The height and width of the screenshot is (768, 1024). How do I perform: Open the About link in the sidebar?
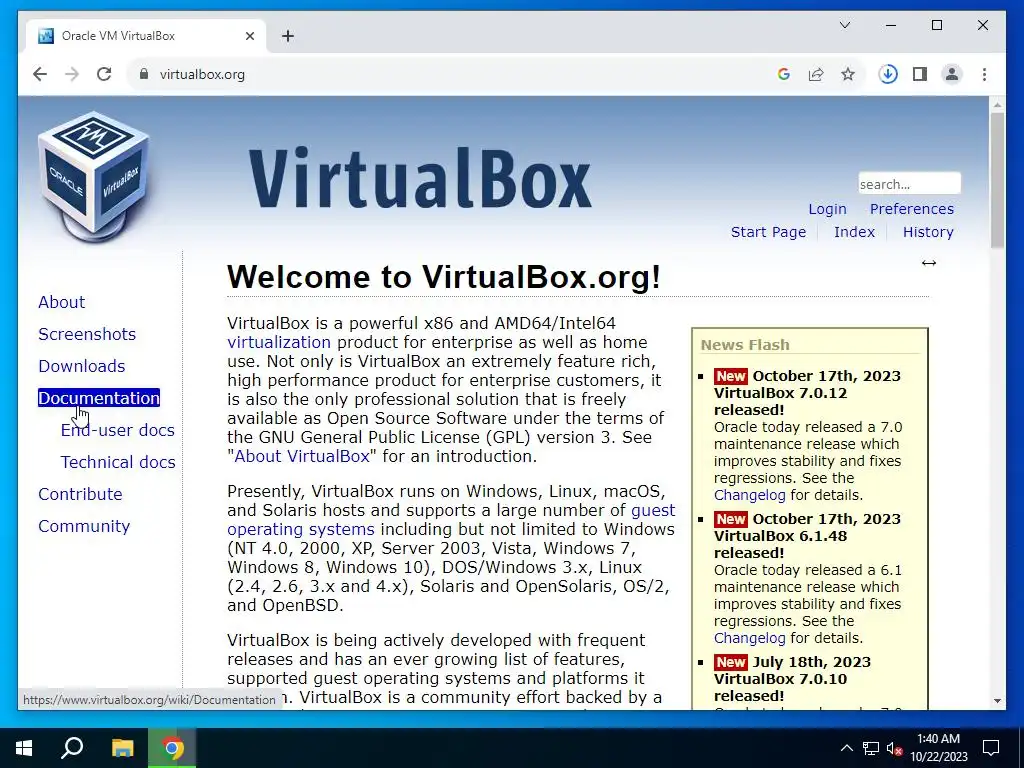pos(61,302)
